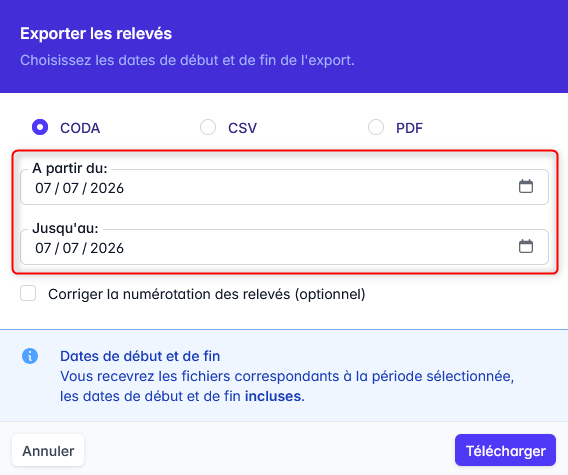Choose the PDF export format

[x=376, y=127]
